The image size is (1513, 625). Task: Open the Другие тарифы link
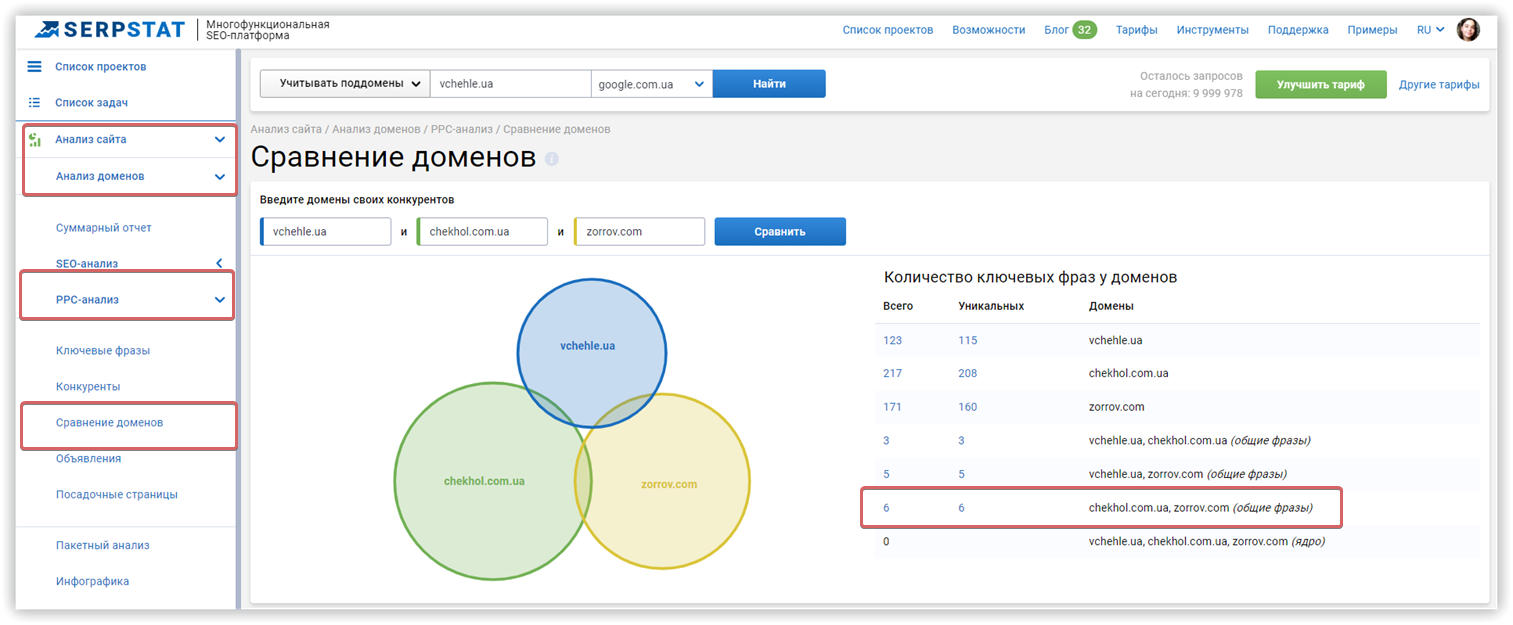(x=1439, y=85)
